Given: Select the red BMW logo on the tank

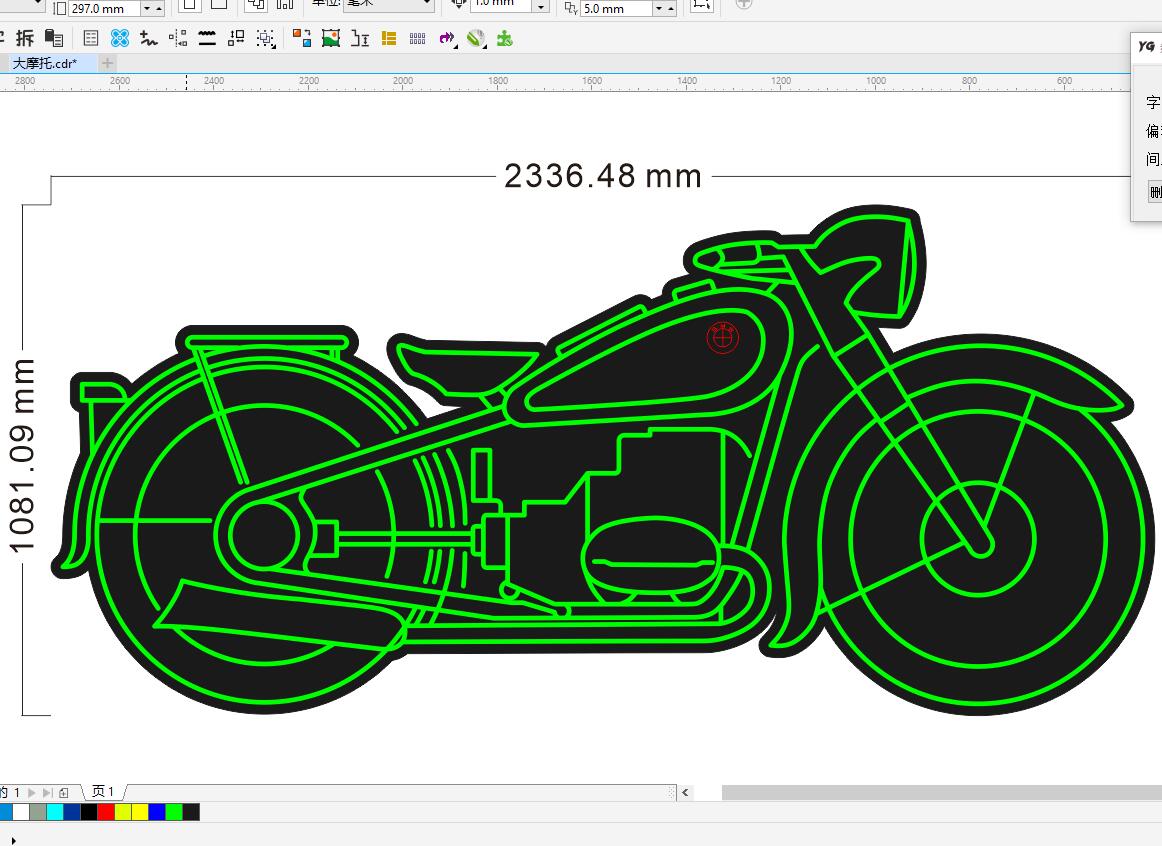Looking at the screenshot, I should [723, 338].
